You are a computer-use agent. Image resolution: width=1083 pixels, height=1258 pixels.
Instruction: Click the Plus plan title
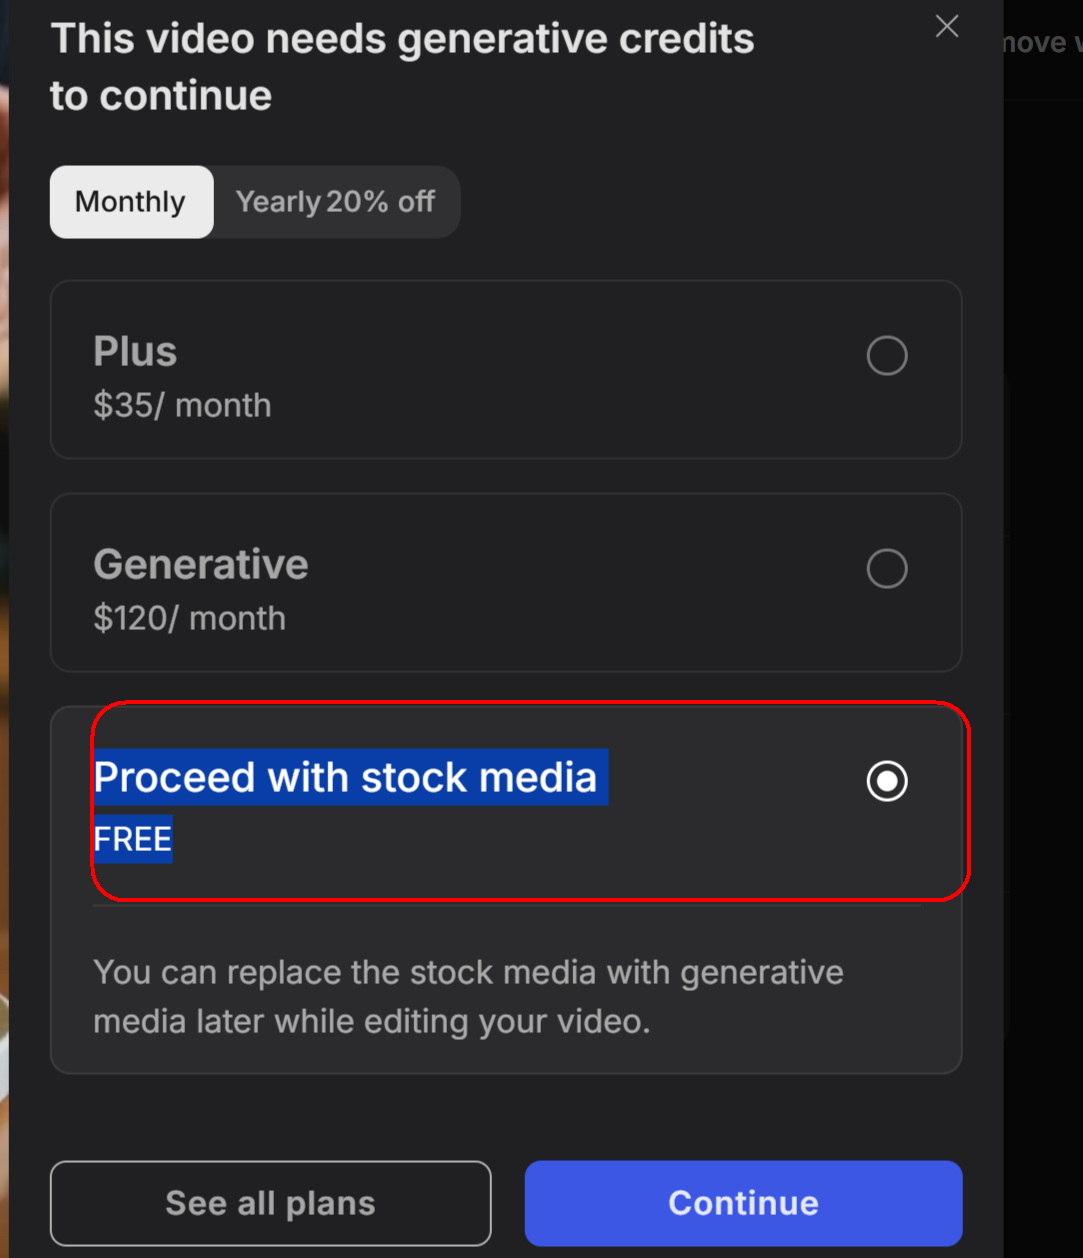click(135, 352)
